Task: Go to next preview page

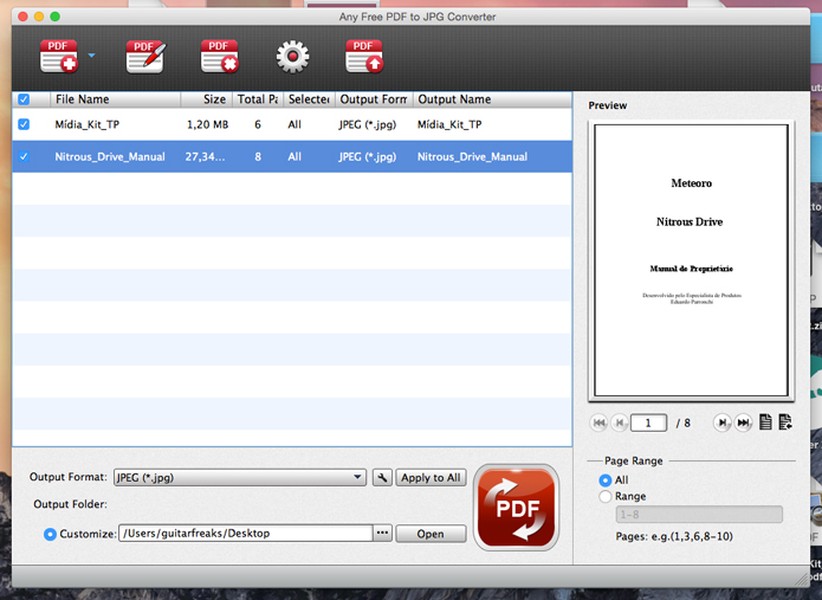Action: pos(722,422)
